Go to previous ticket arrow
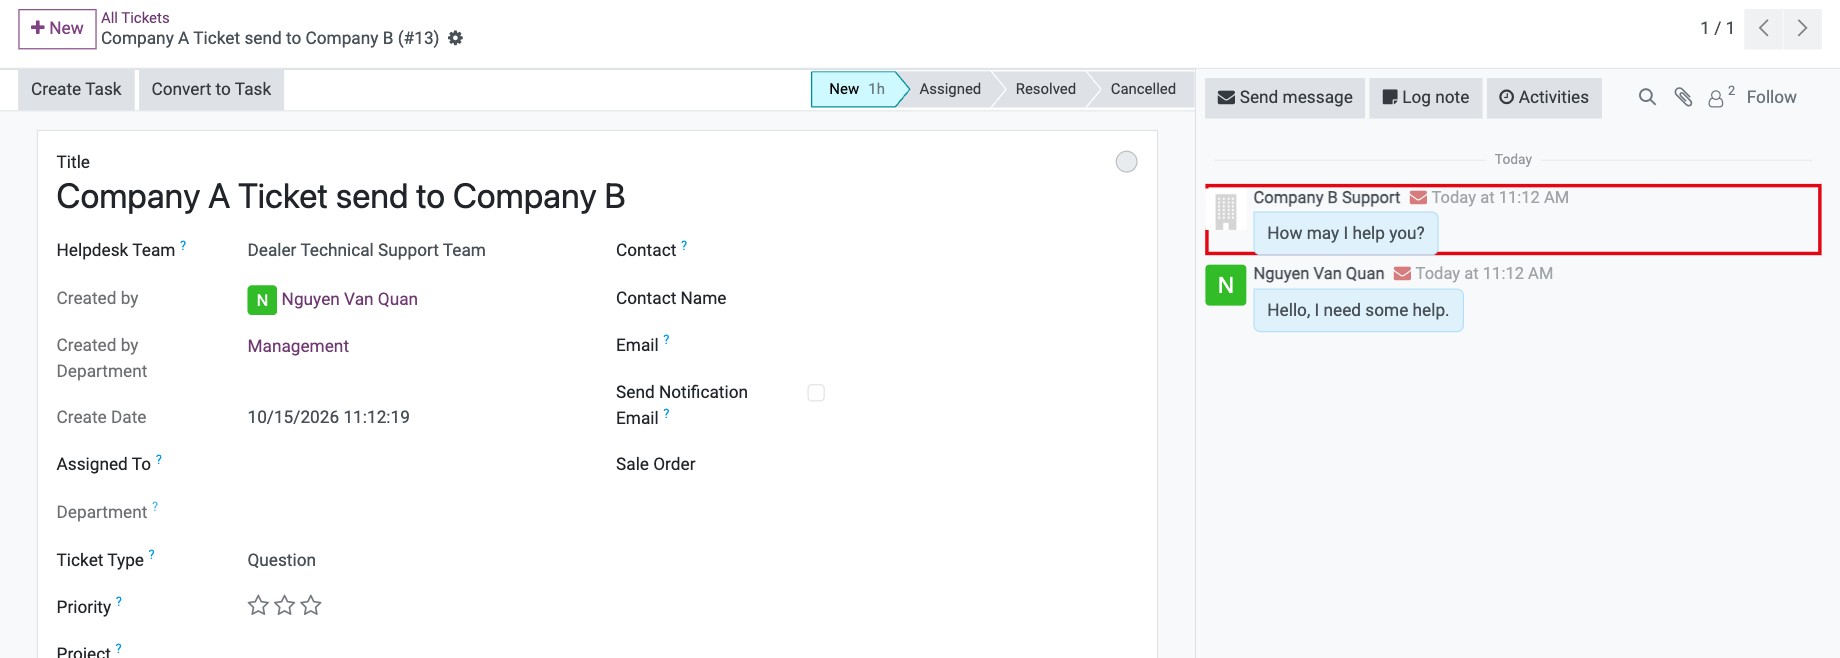Image resolution: width=1840 pixels, height=658 pixels. (1764, 29)
